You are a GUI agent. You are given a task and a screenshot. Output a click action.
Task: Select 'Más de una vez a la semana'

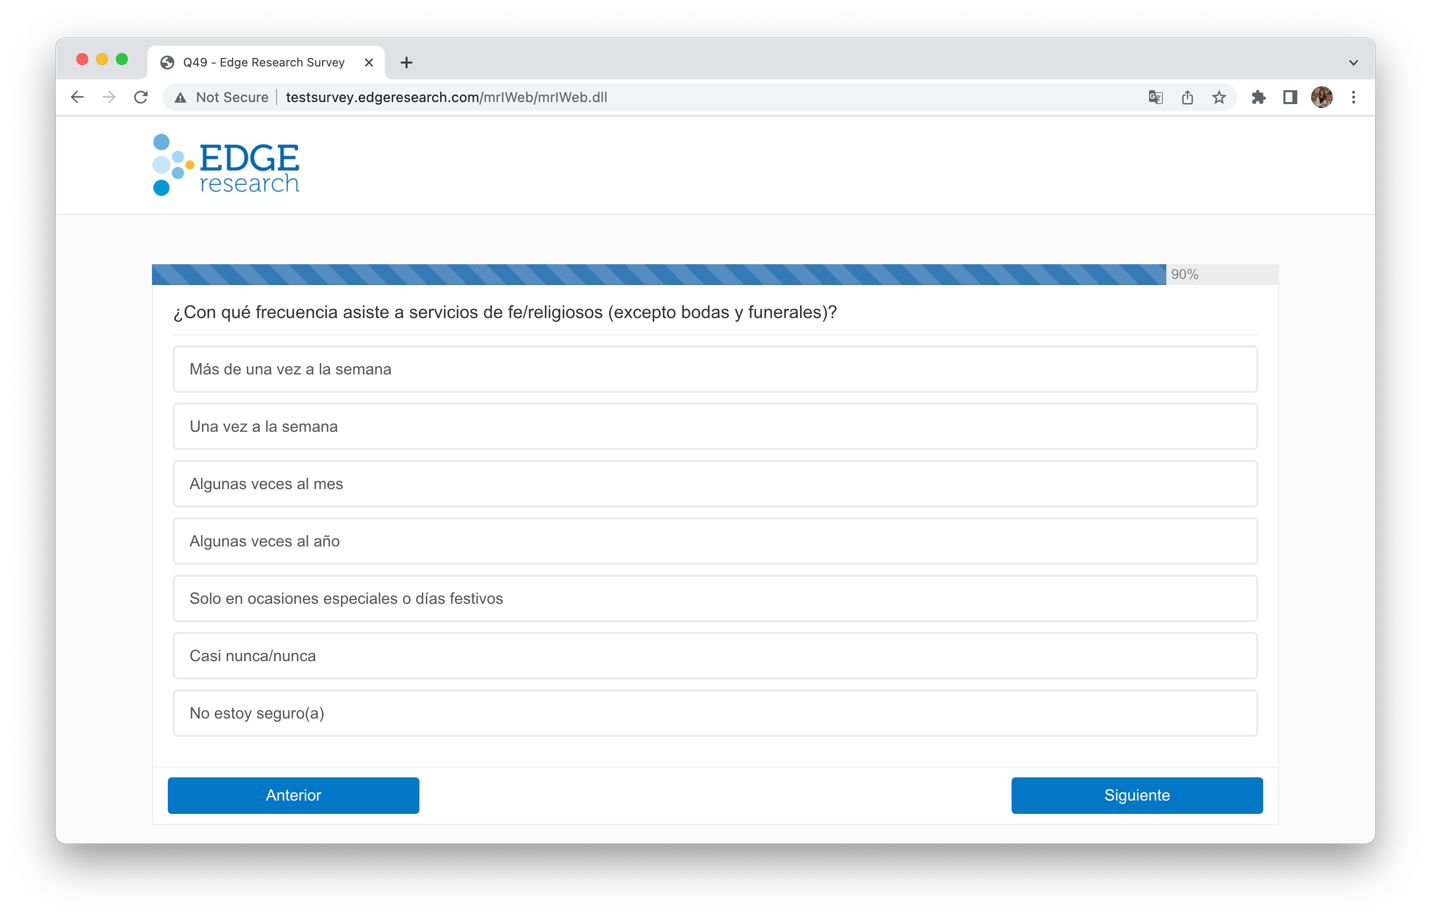click(714, 369)
